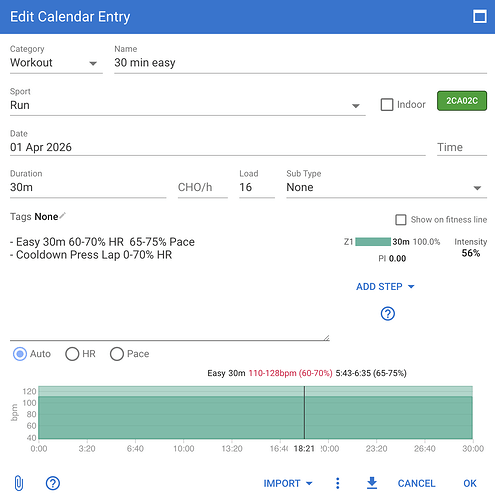Grab the description textarea resize handle
This screenshot has height=500, width=495.
(x=326, y=338)
